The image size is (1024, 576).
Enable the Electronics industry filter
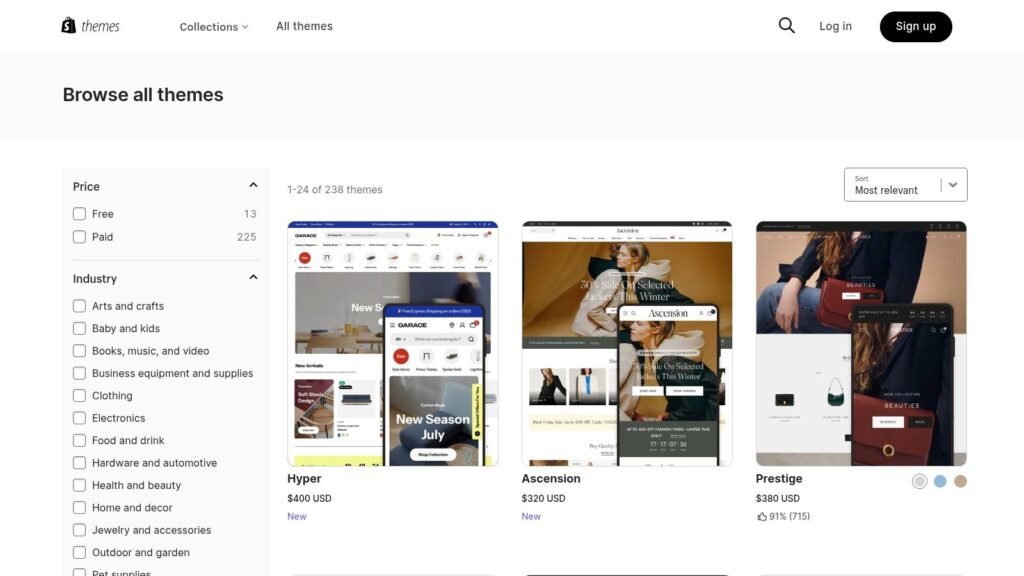tap(79, 417)
